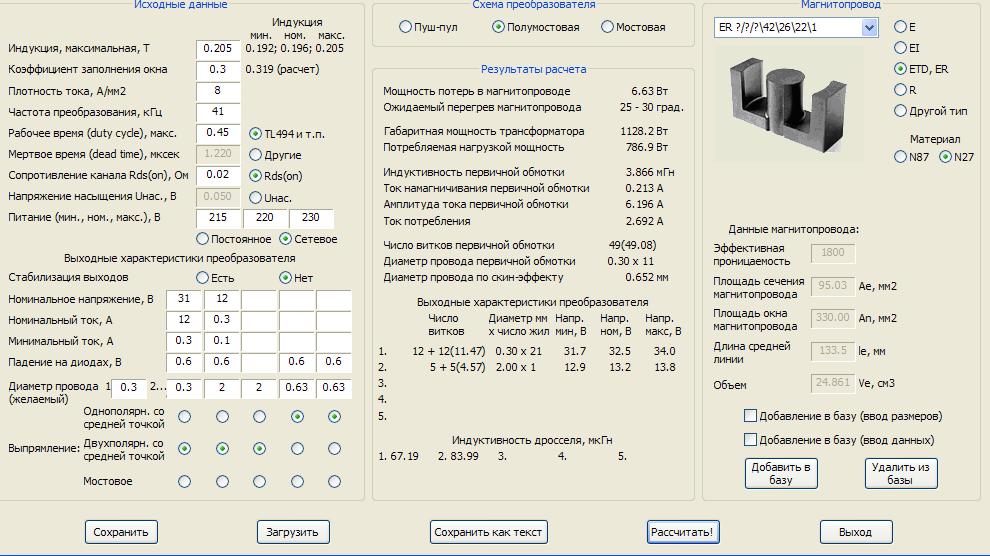Edit second output nominal voltage 12
Viewport: 990px width, 556px height.
222,299
